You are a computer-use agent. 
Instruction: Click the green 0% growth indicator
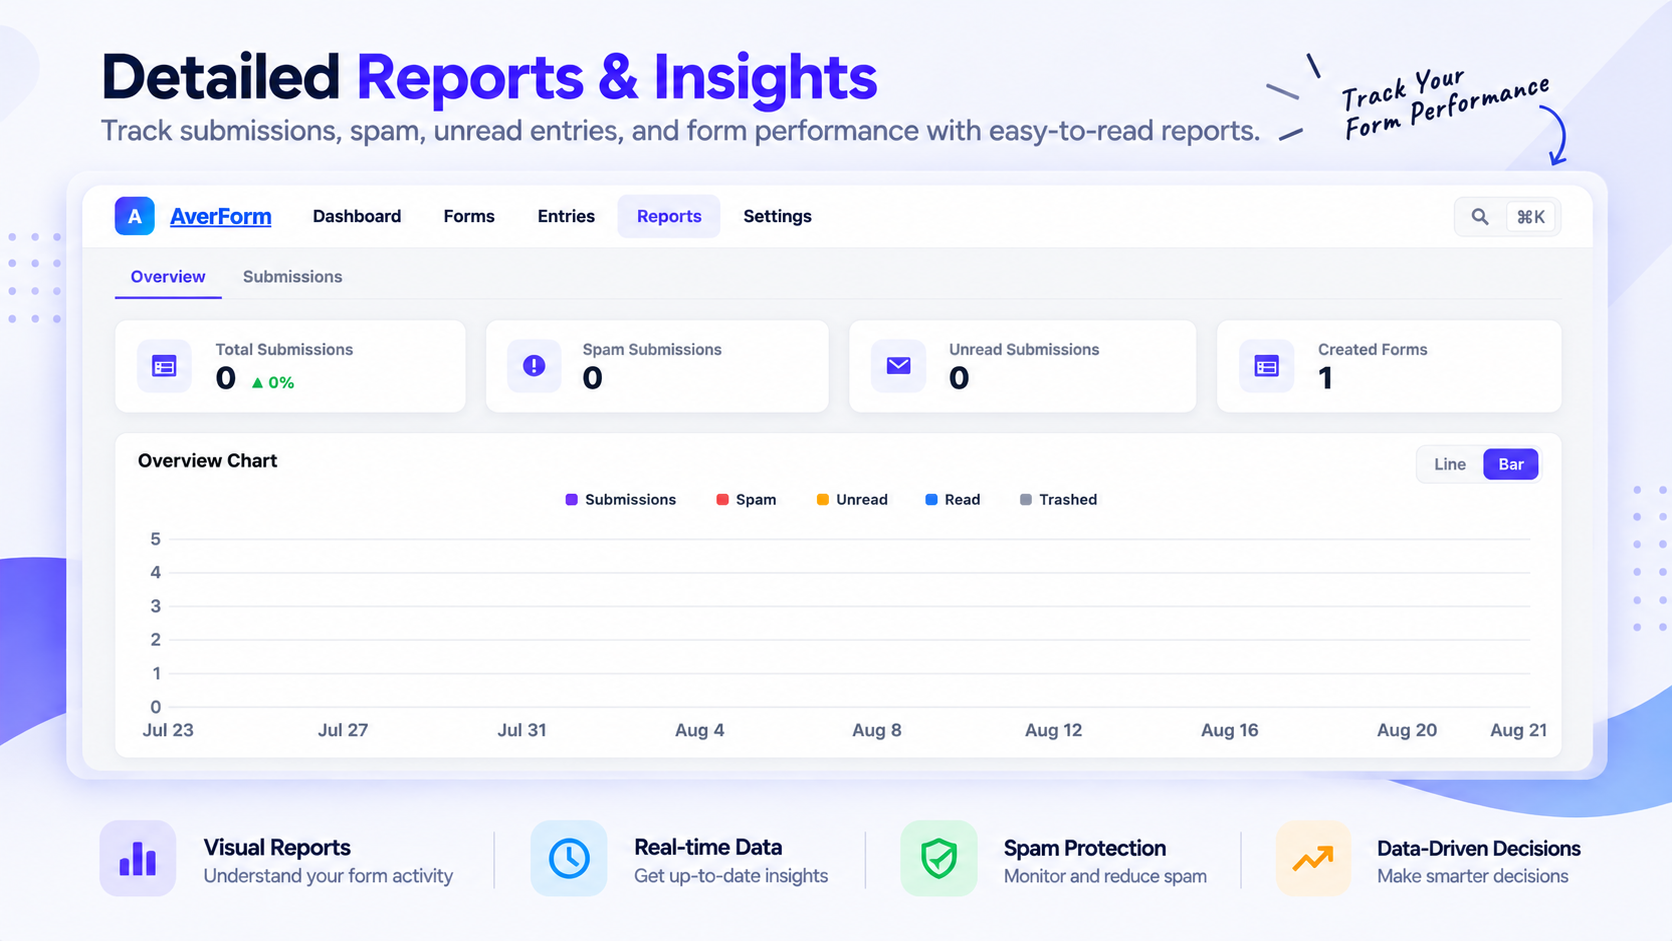click(272, 382)
